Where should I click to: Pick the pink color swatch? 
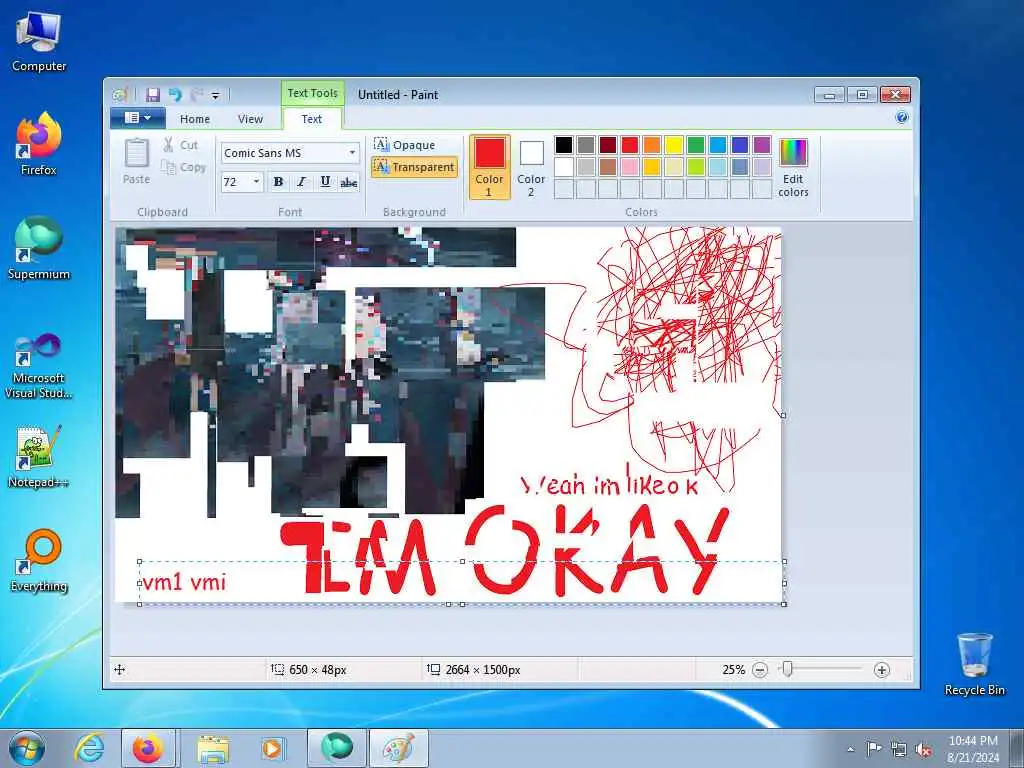630,167
